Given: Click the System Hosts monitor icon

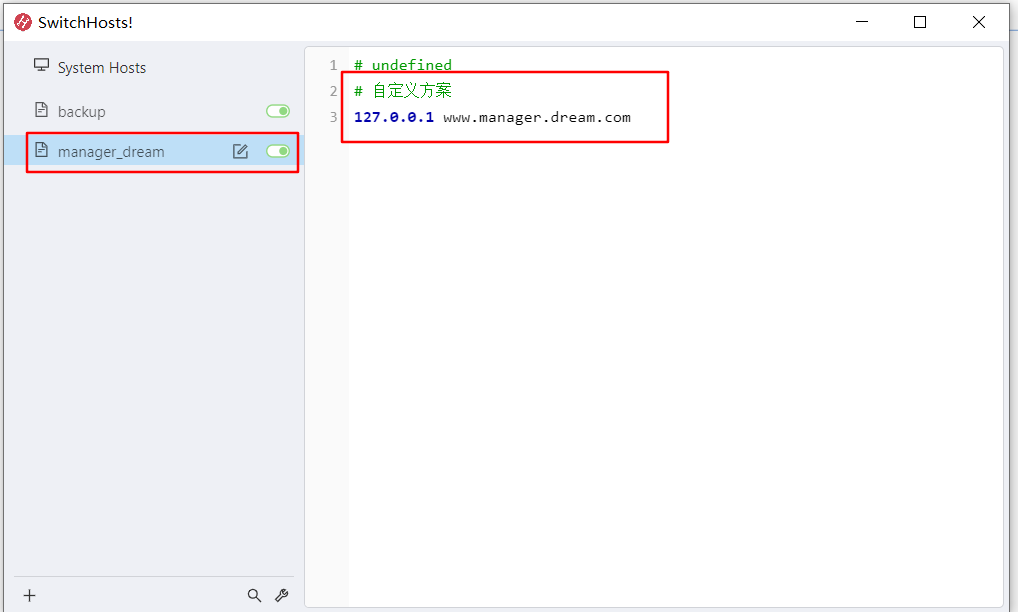Looking at the screenshot, I should [42, 65].
